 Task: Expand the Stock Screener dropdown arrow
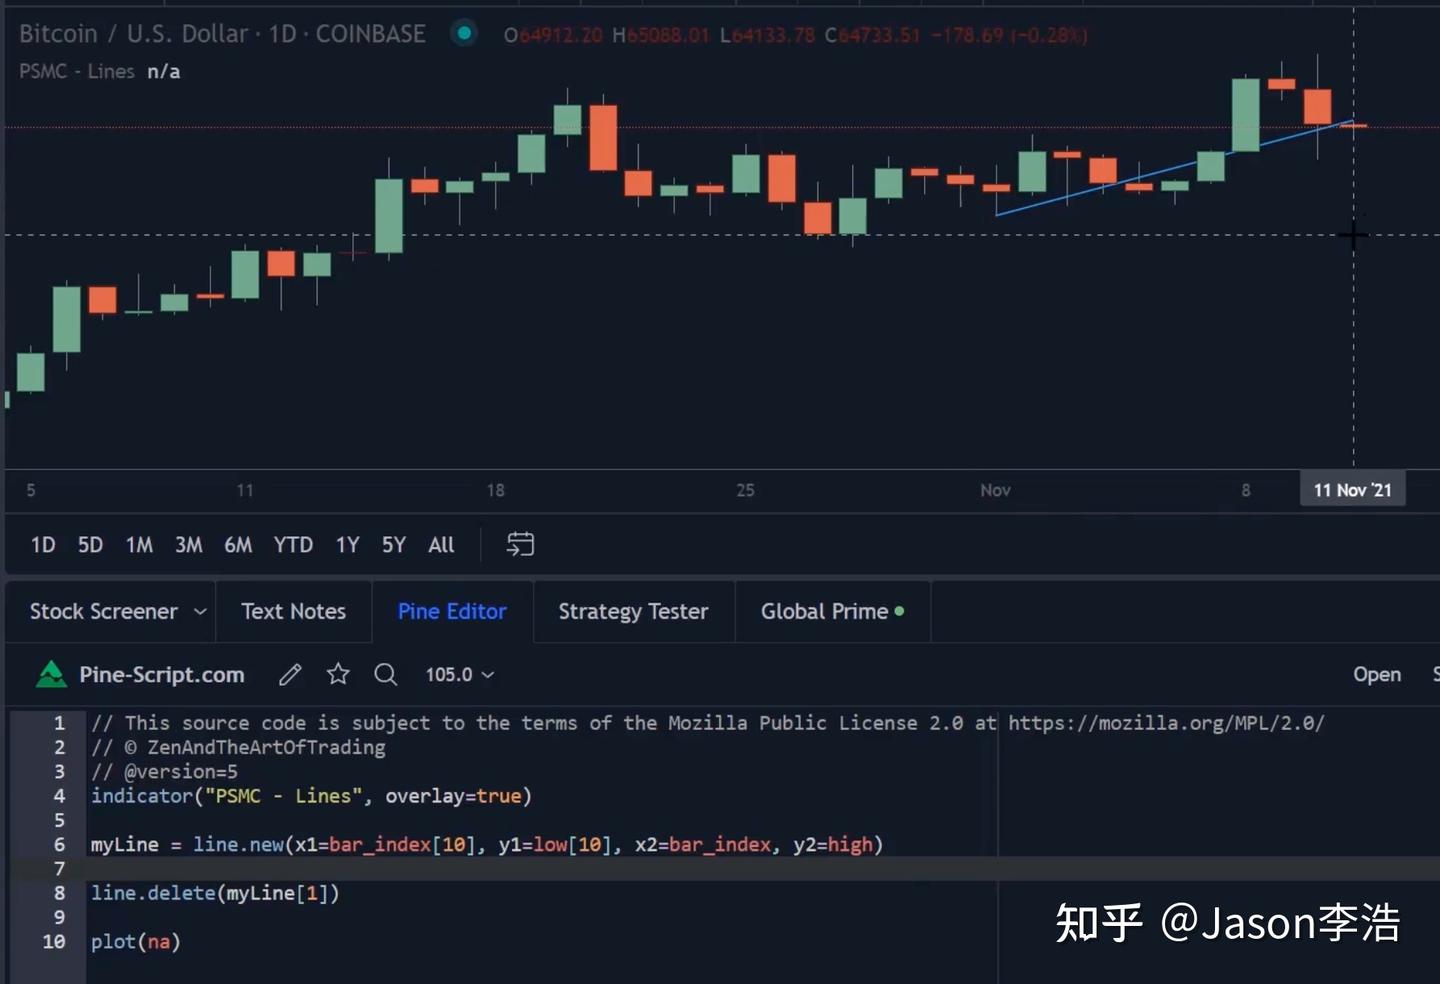200,612
